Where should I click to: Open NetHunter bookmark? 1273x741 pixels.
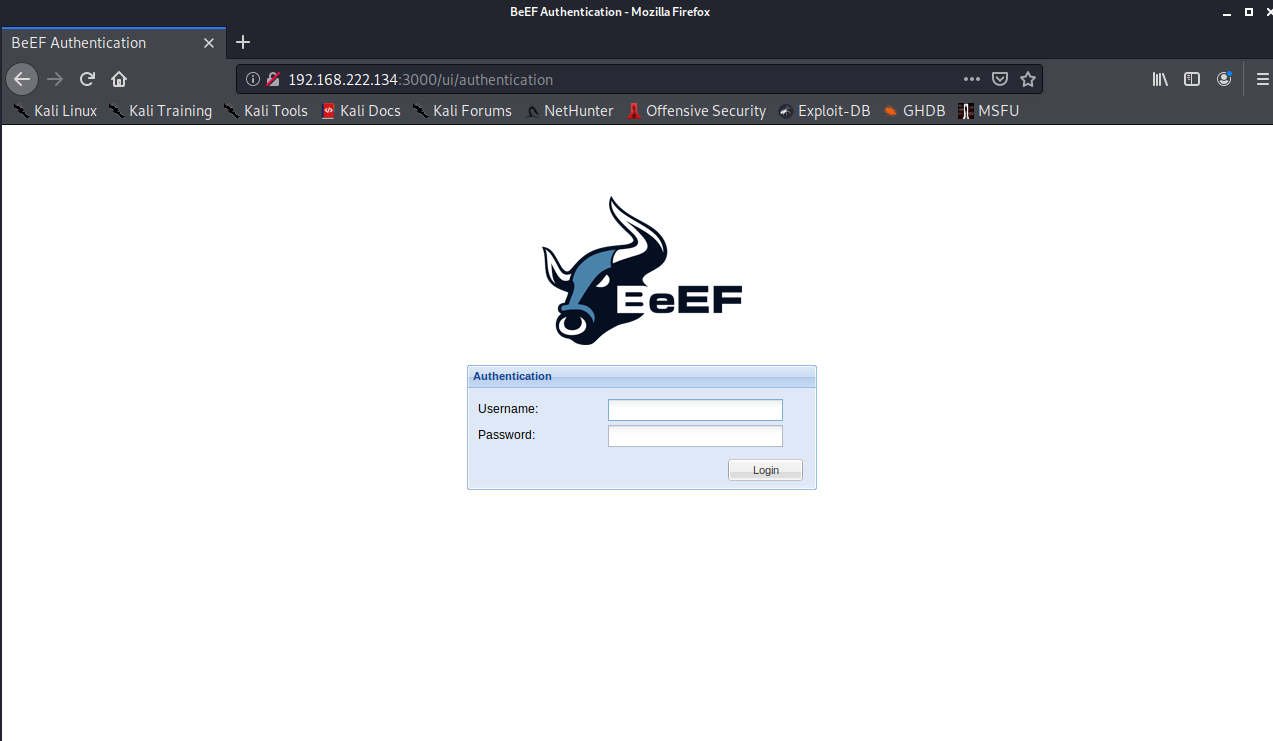[x=570, y=111]
